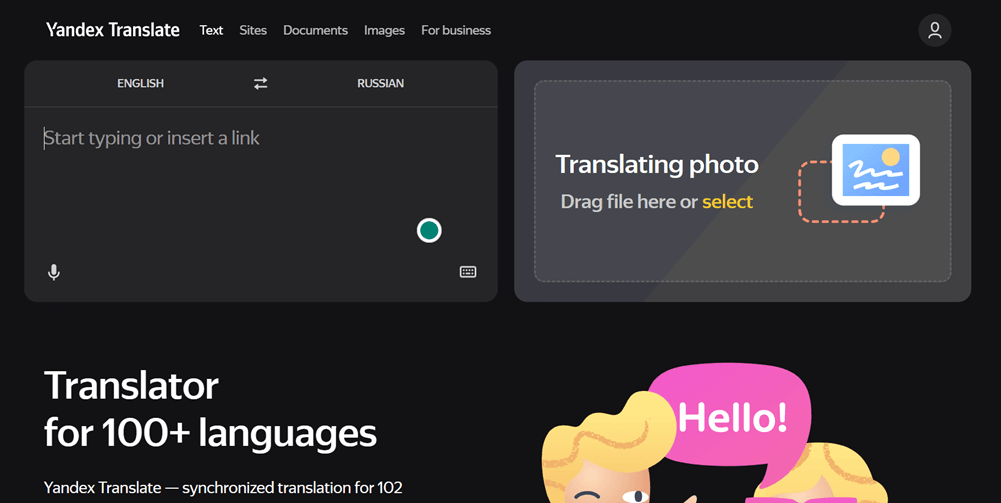Open the RUSSIAN target language selector

380,83
